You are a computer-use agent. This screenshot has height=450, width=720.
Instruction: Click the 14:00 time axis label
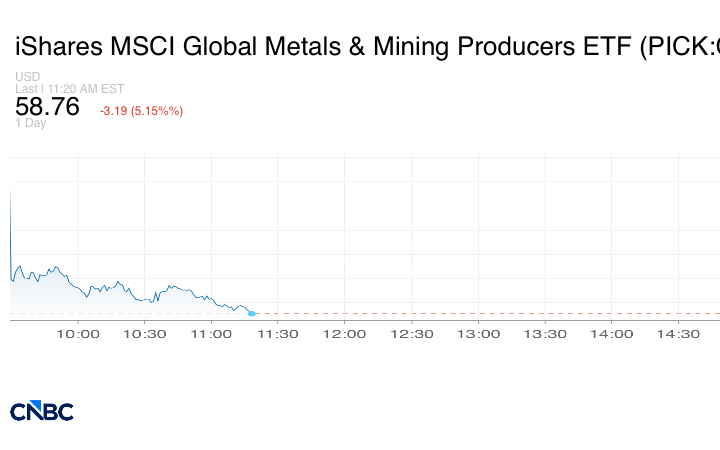(x=611, y=334)
